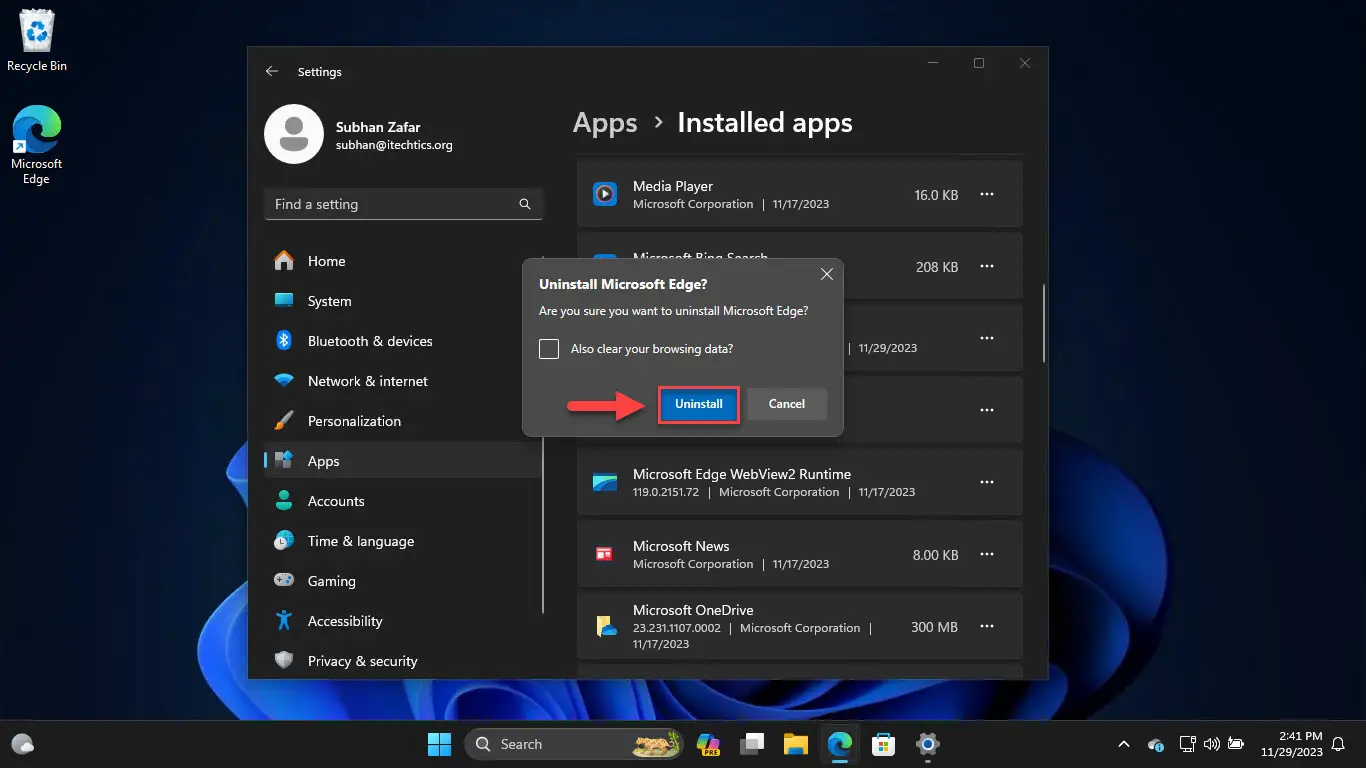
Task: Minimize the Settings window
Action: point(932,63)
